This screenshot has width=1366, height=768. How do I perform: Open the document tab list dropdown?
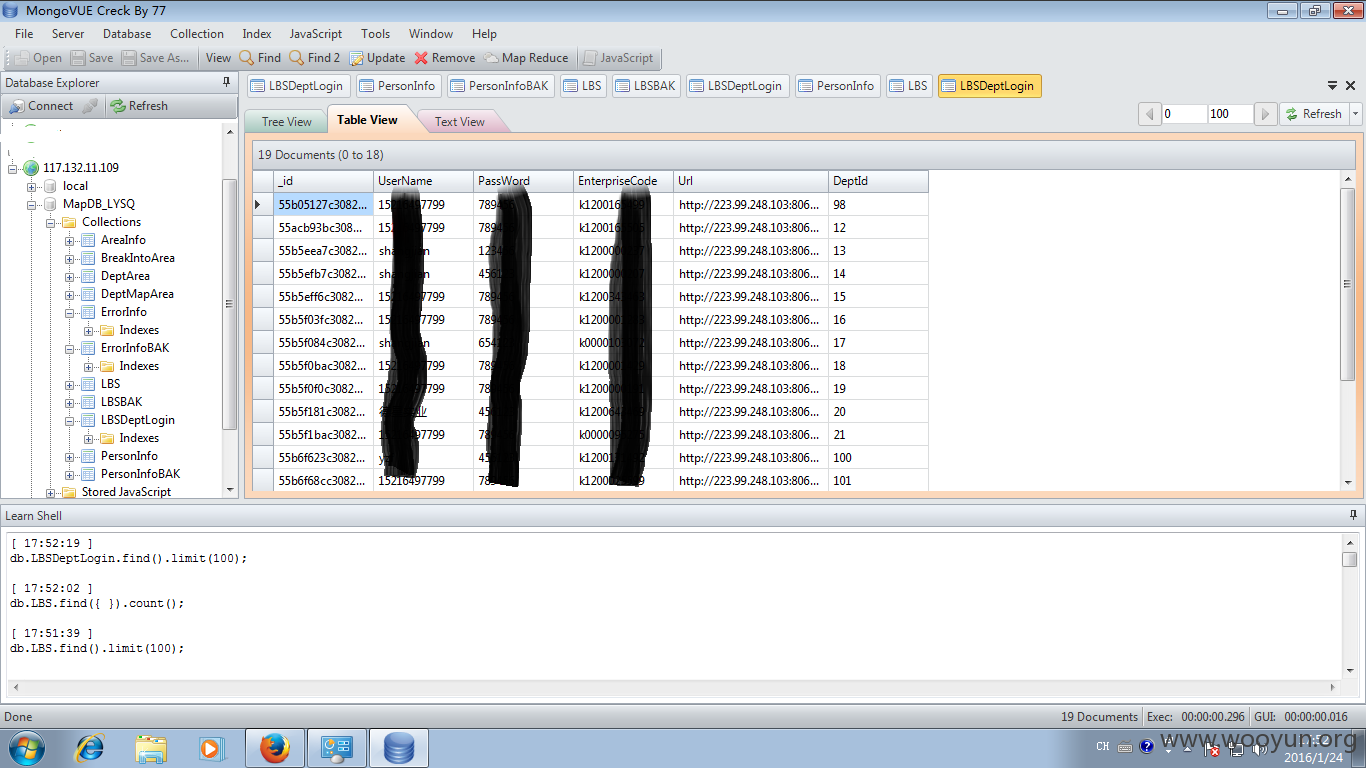pos(1333,86)
